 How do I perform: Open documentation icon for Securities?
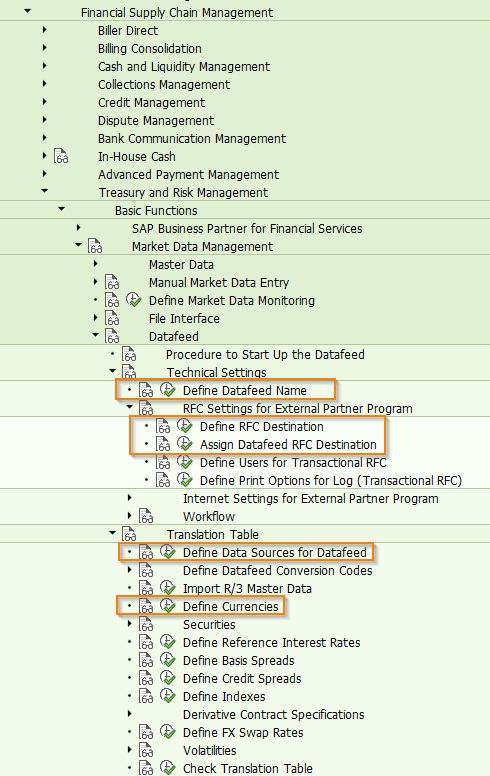click(146, 625)
